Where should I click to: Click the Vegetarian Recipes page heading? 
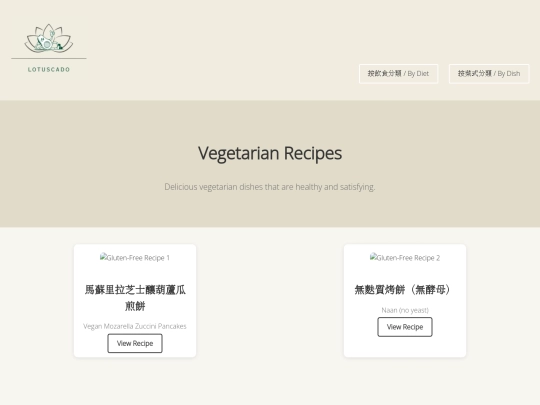(270, 153)
